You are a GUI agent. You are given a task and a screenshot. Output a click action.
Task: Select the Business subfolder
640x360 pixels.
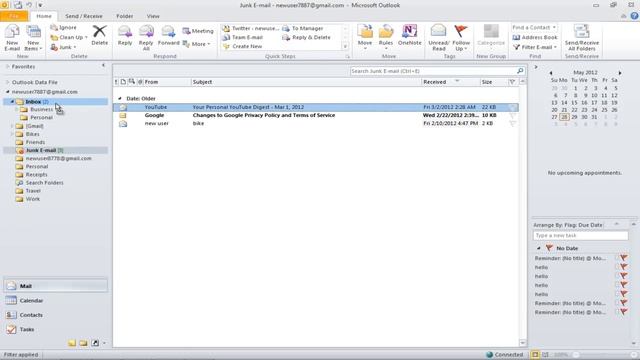[42, 109]
